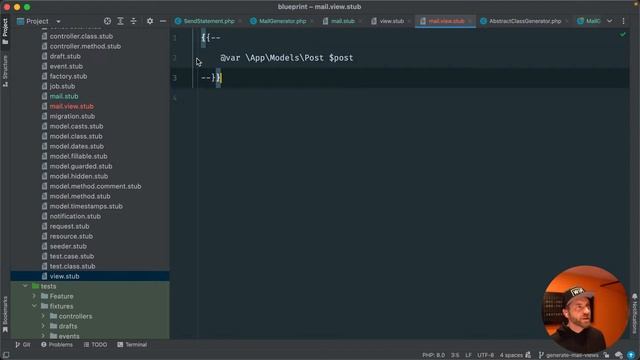Select model.dates.stub file
Viewport: 640px width, 360px height.
77,146
